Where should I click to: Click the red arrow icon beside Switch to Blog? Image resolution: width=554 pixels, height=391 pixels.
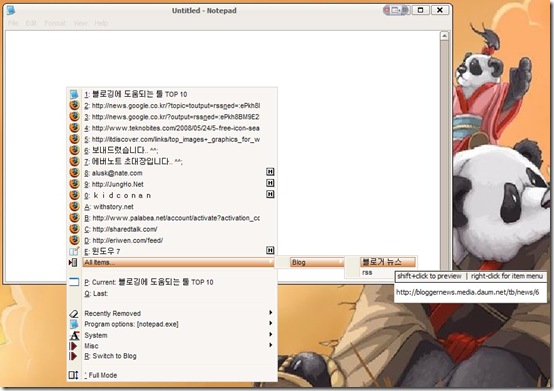click(x=73, y=356)
